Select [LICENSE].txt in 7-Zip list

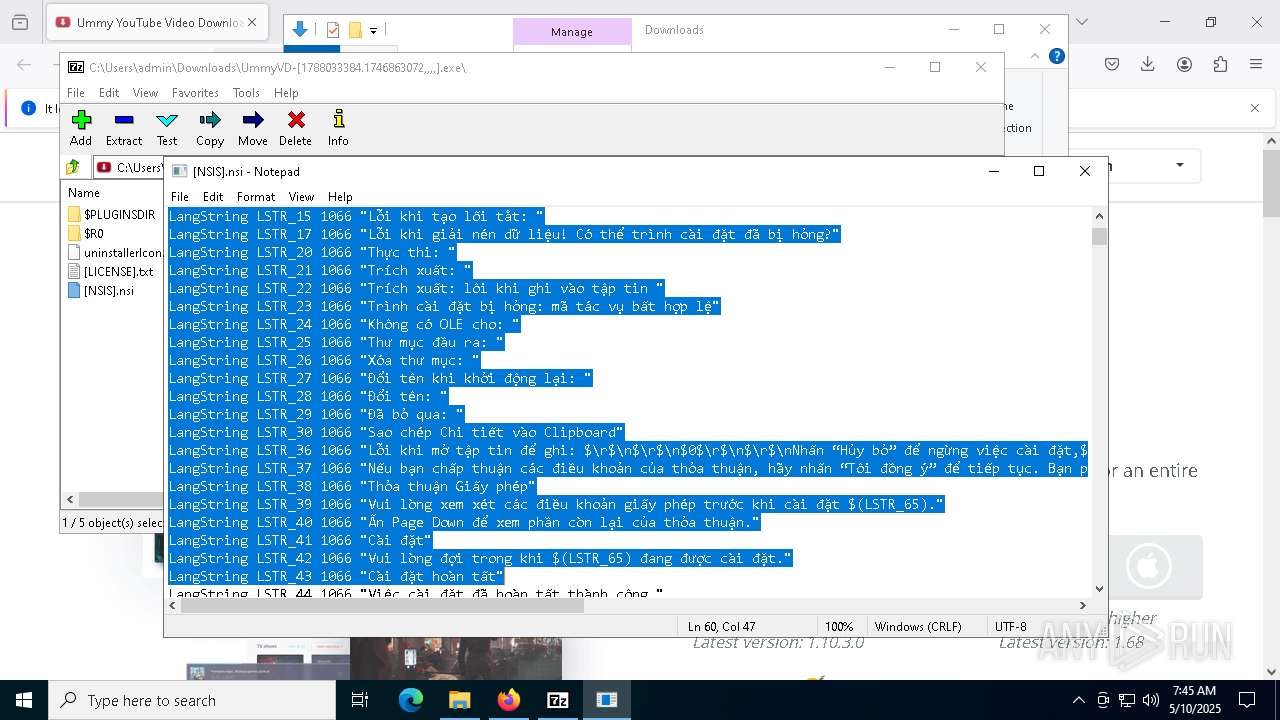coord(111,272)
